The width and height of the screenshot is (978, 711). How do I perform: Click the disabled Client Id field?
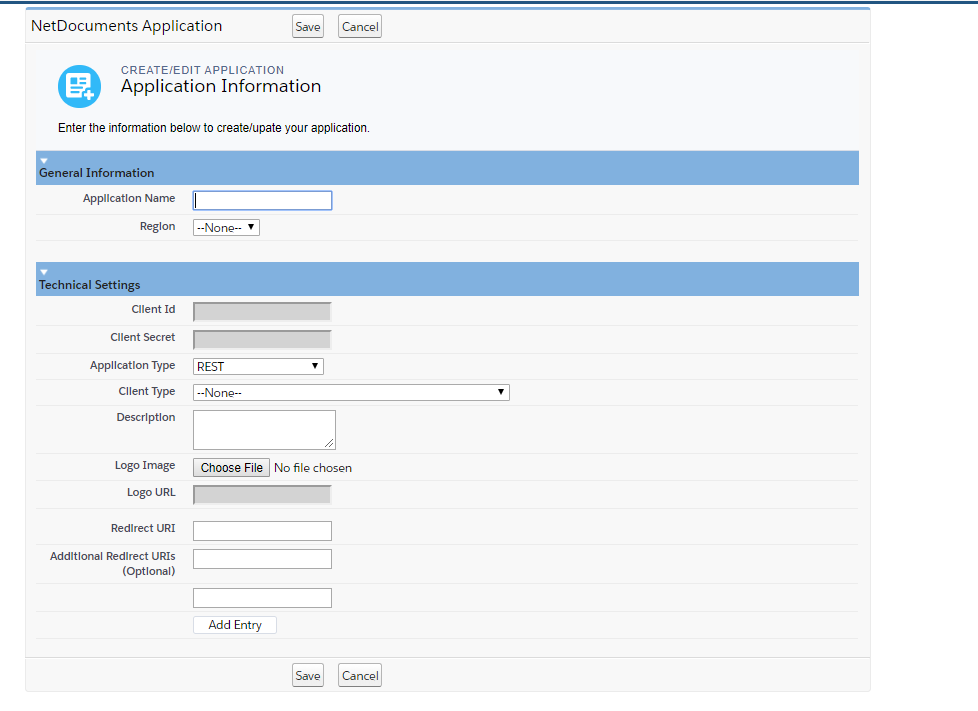(x=262, y=311)
